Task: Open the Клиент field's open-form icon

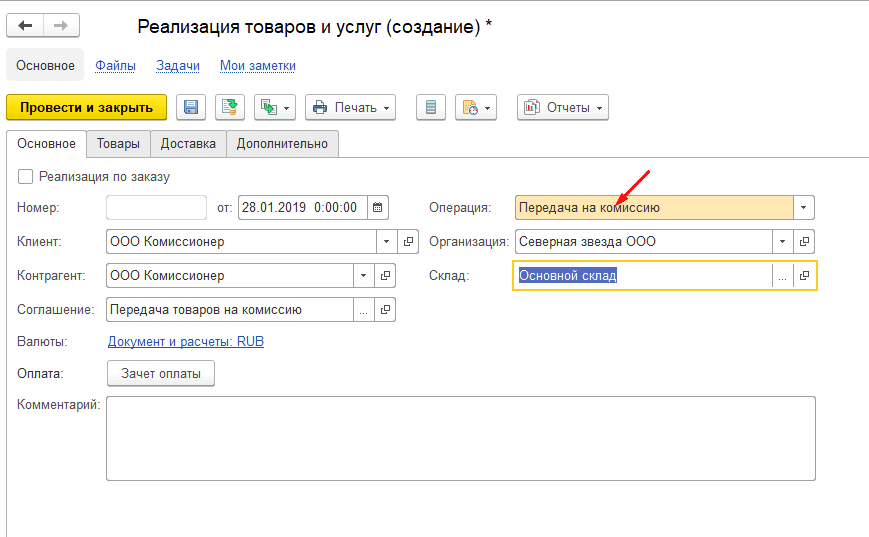Action: point(408,241)
